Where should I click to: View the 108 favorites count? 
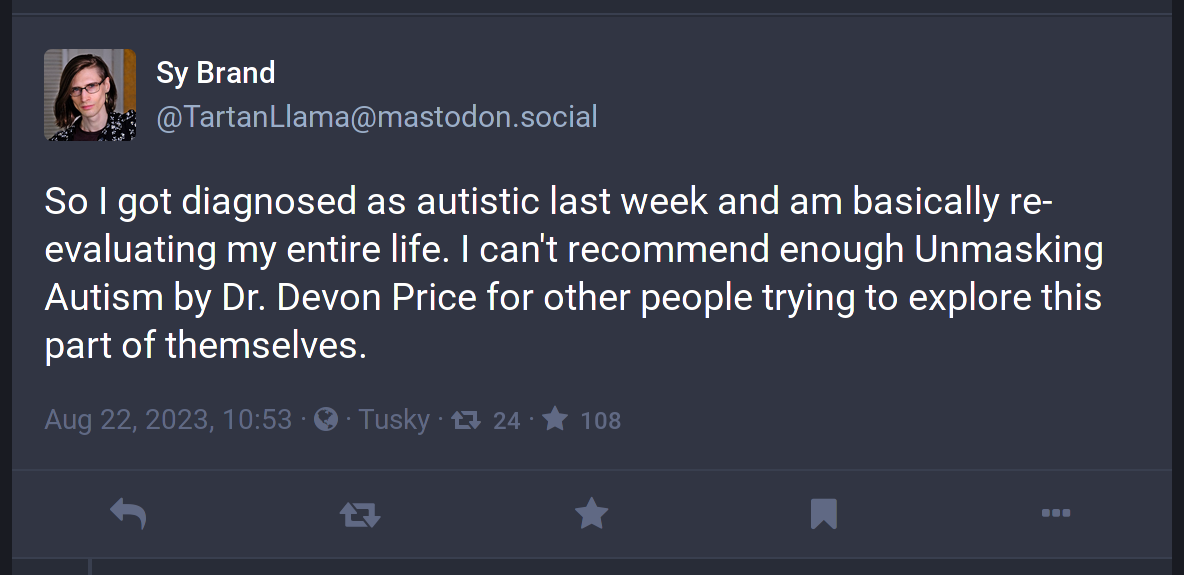(600, 420)
